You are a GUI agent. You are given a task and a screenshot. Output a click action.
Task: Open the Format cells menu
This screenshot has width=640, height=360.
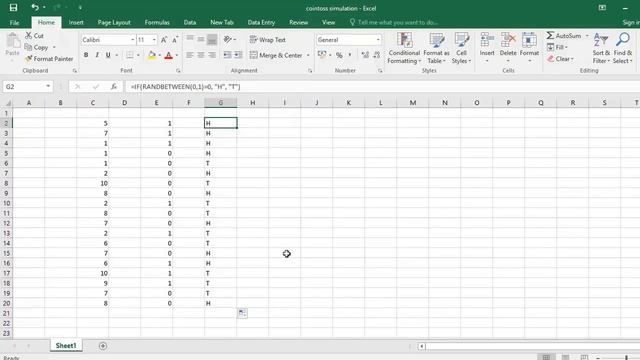529,47
